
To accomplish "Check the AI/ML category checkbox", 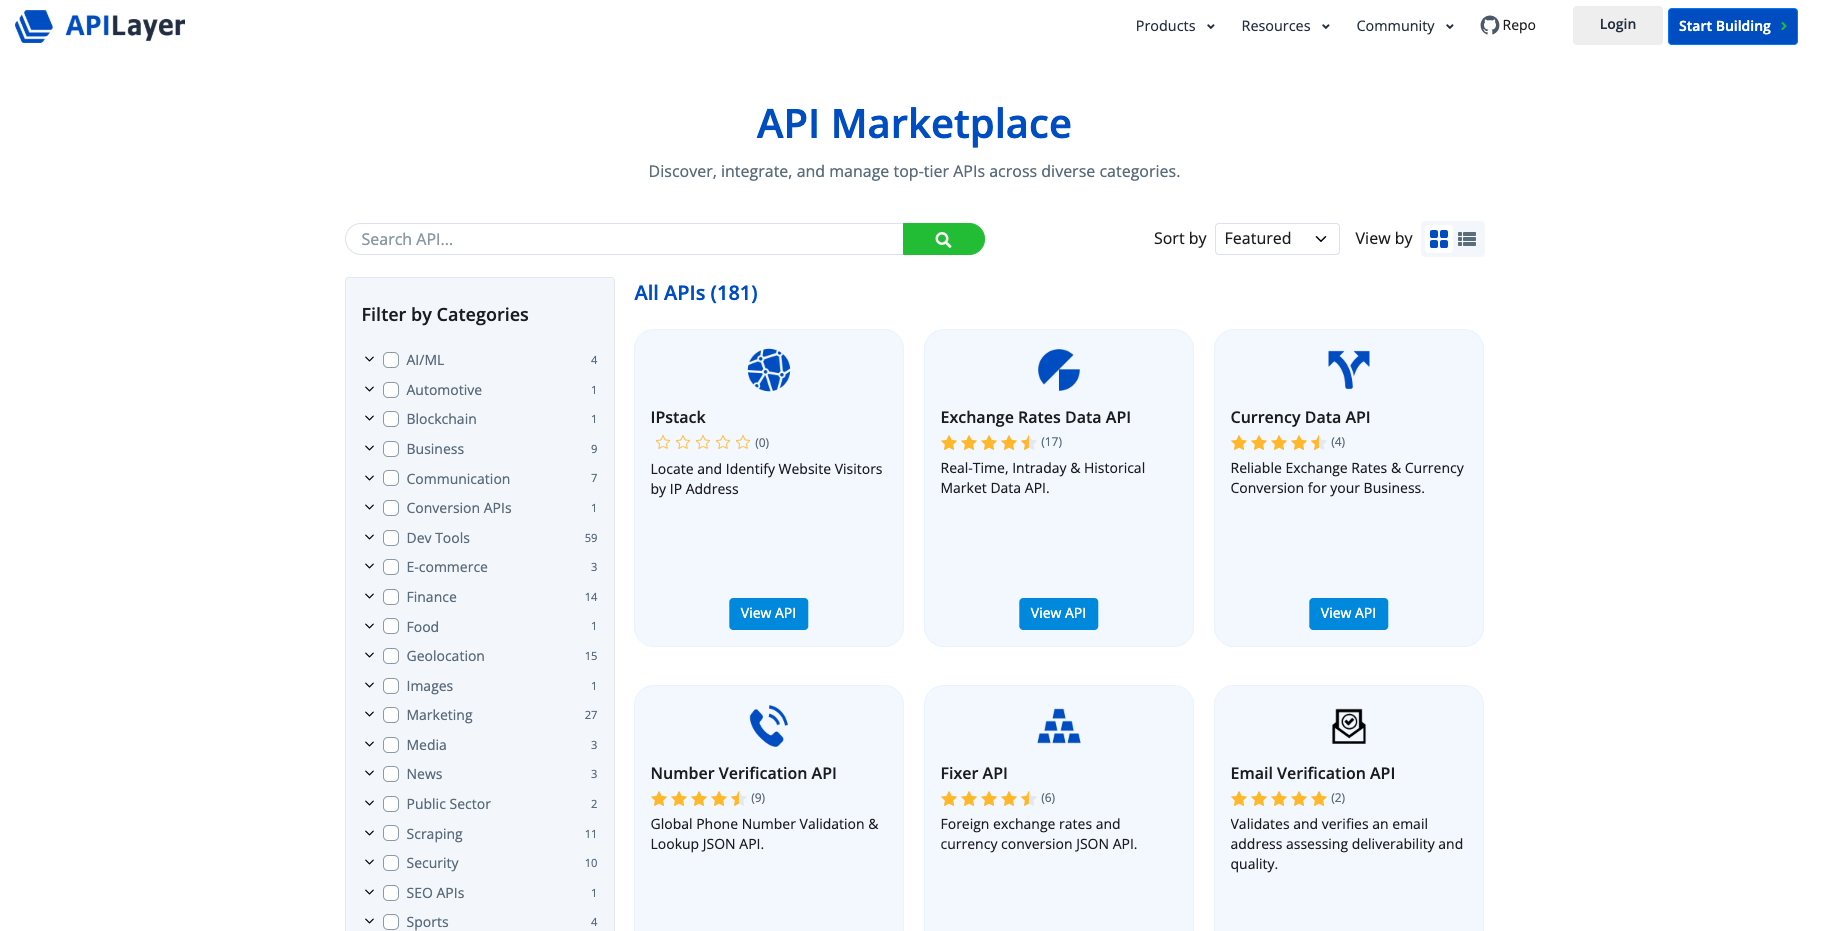I will tap(391, 360).
